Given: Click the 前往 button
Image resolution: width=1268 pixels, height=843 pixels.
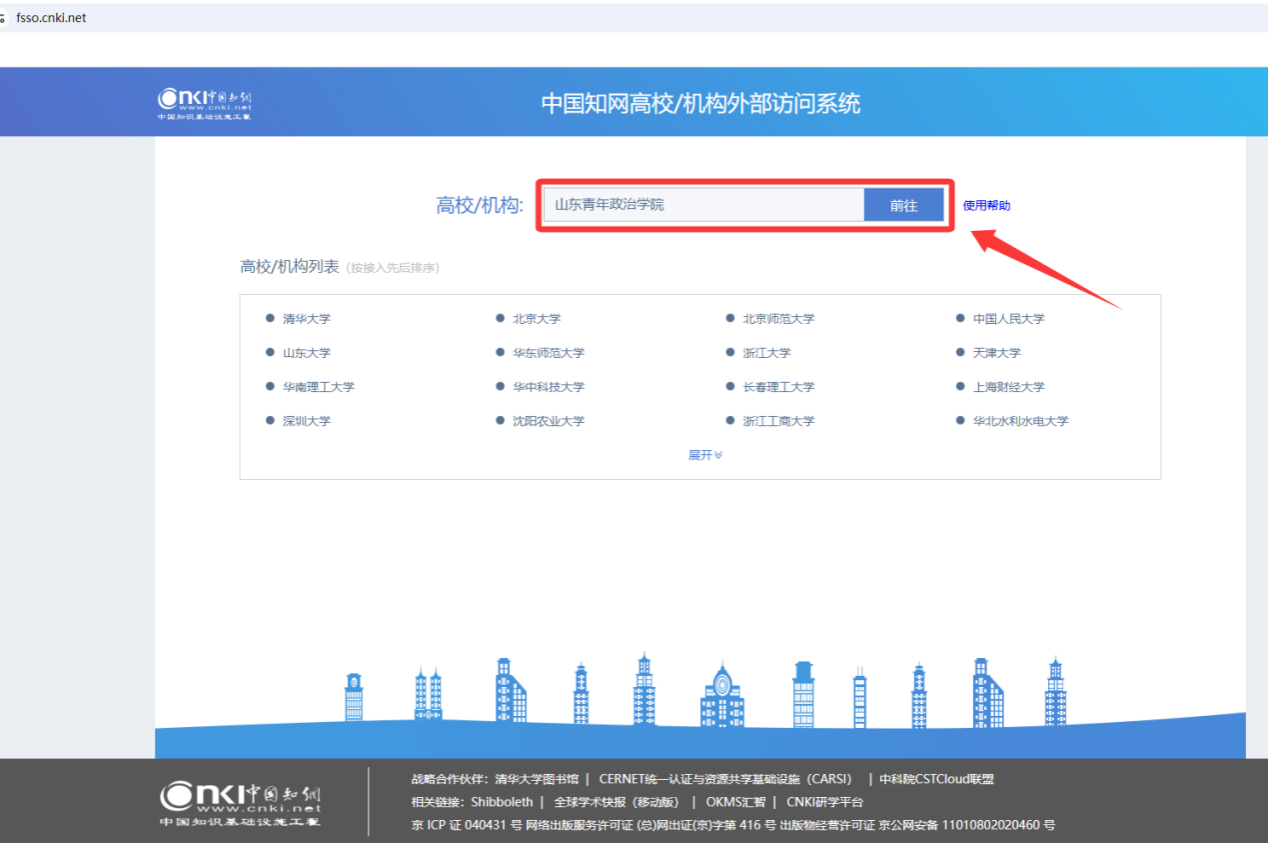Looking at the screenshot, I should pos(903,205).
